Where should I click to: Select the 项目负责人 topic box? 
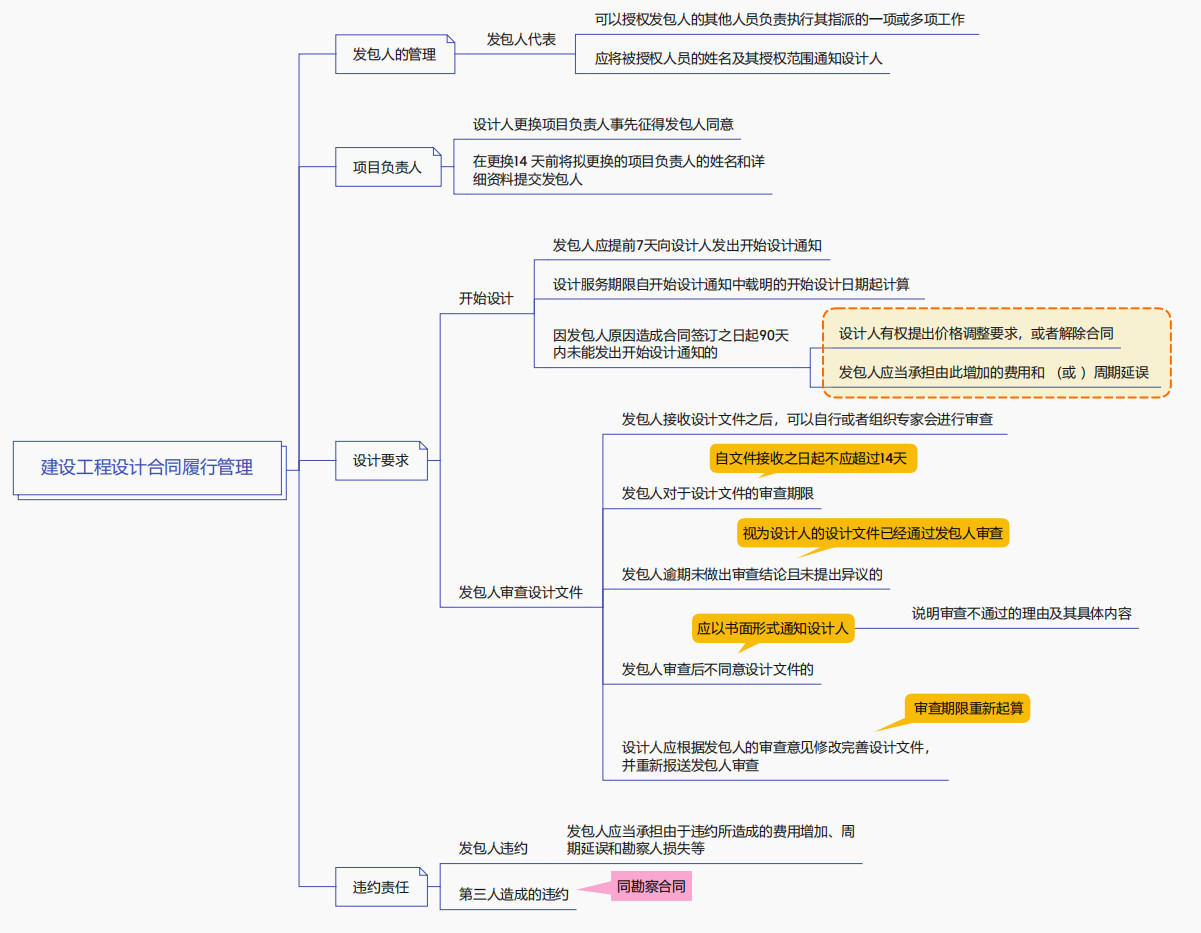(387, 167)
